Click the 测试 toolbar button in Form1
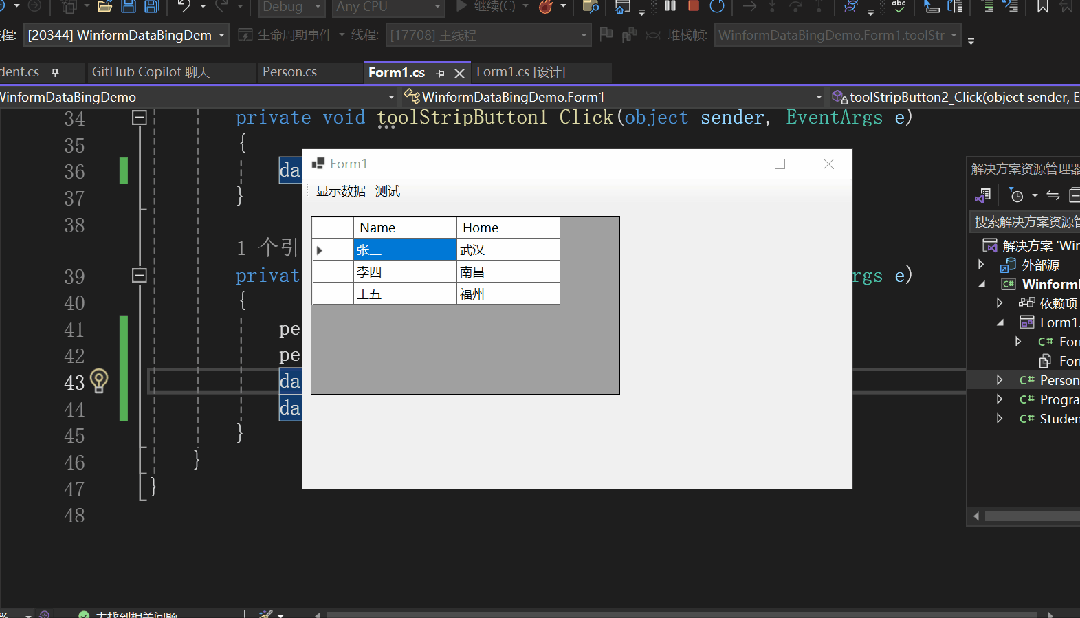The width and height of the screenshot is (1080, 618). tap(388, 192)
